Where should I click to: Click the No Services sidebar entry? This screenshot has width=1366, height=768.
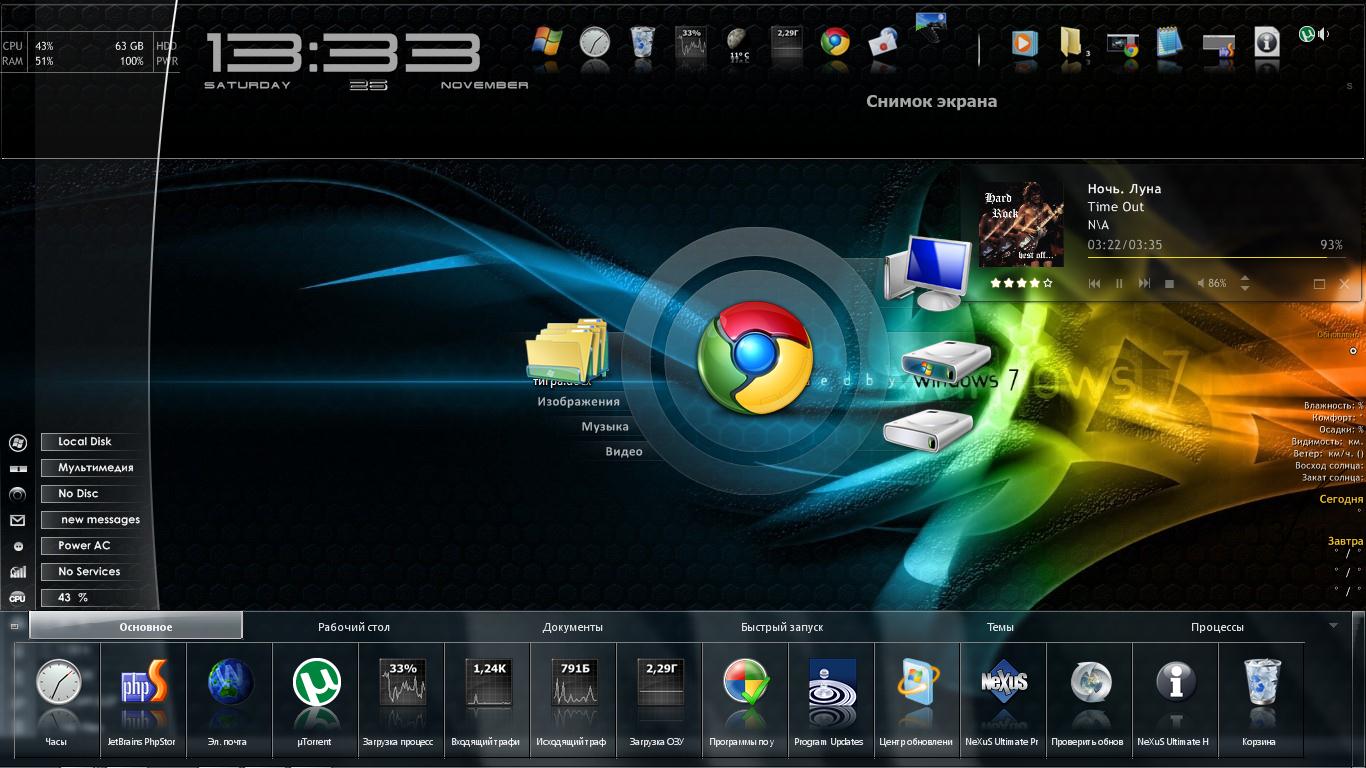(89, 572)
